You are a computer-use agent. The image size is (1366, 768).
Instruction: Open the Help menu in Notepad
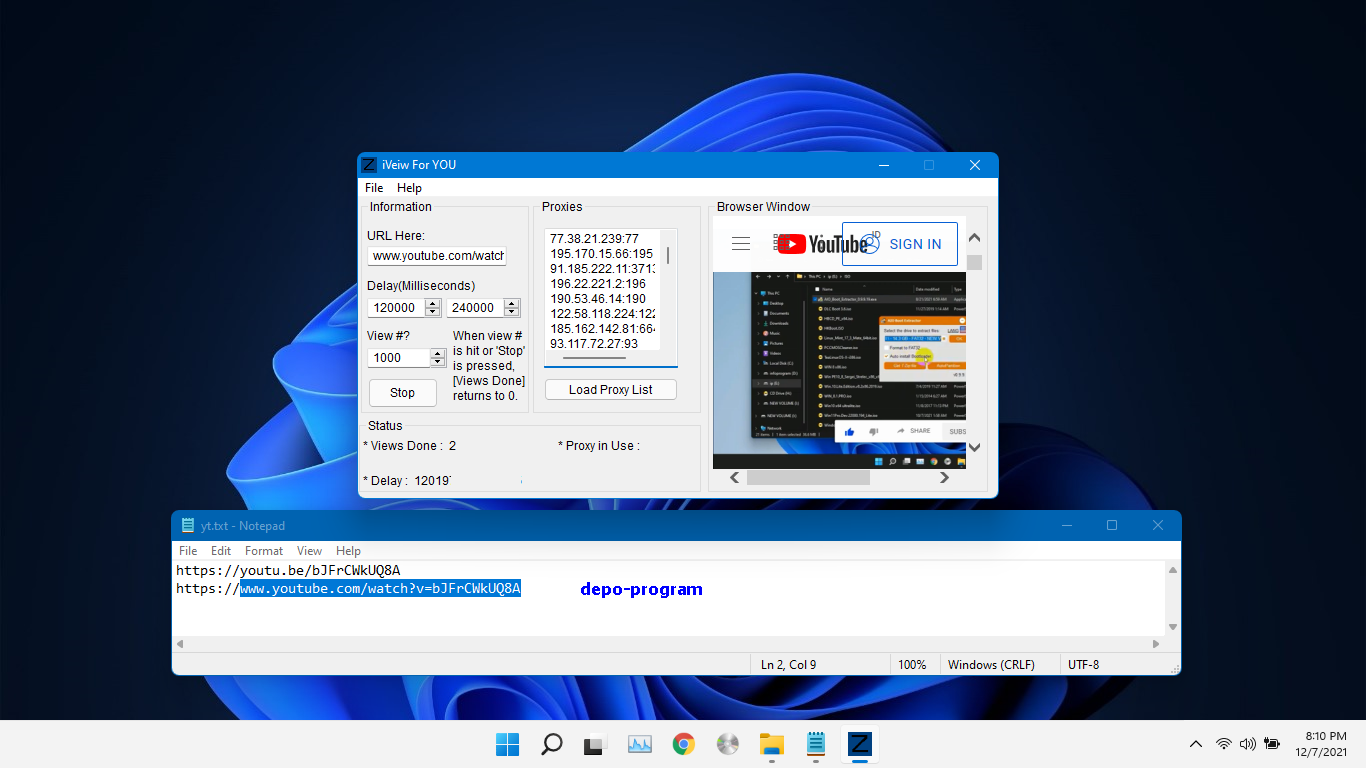click(x=348, y=551)
